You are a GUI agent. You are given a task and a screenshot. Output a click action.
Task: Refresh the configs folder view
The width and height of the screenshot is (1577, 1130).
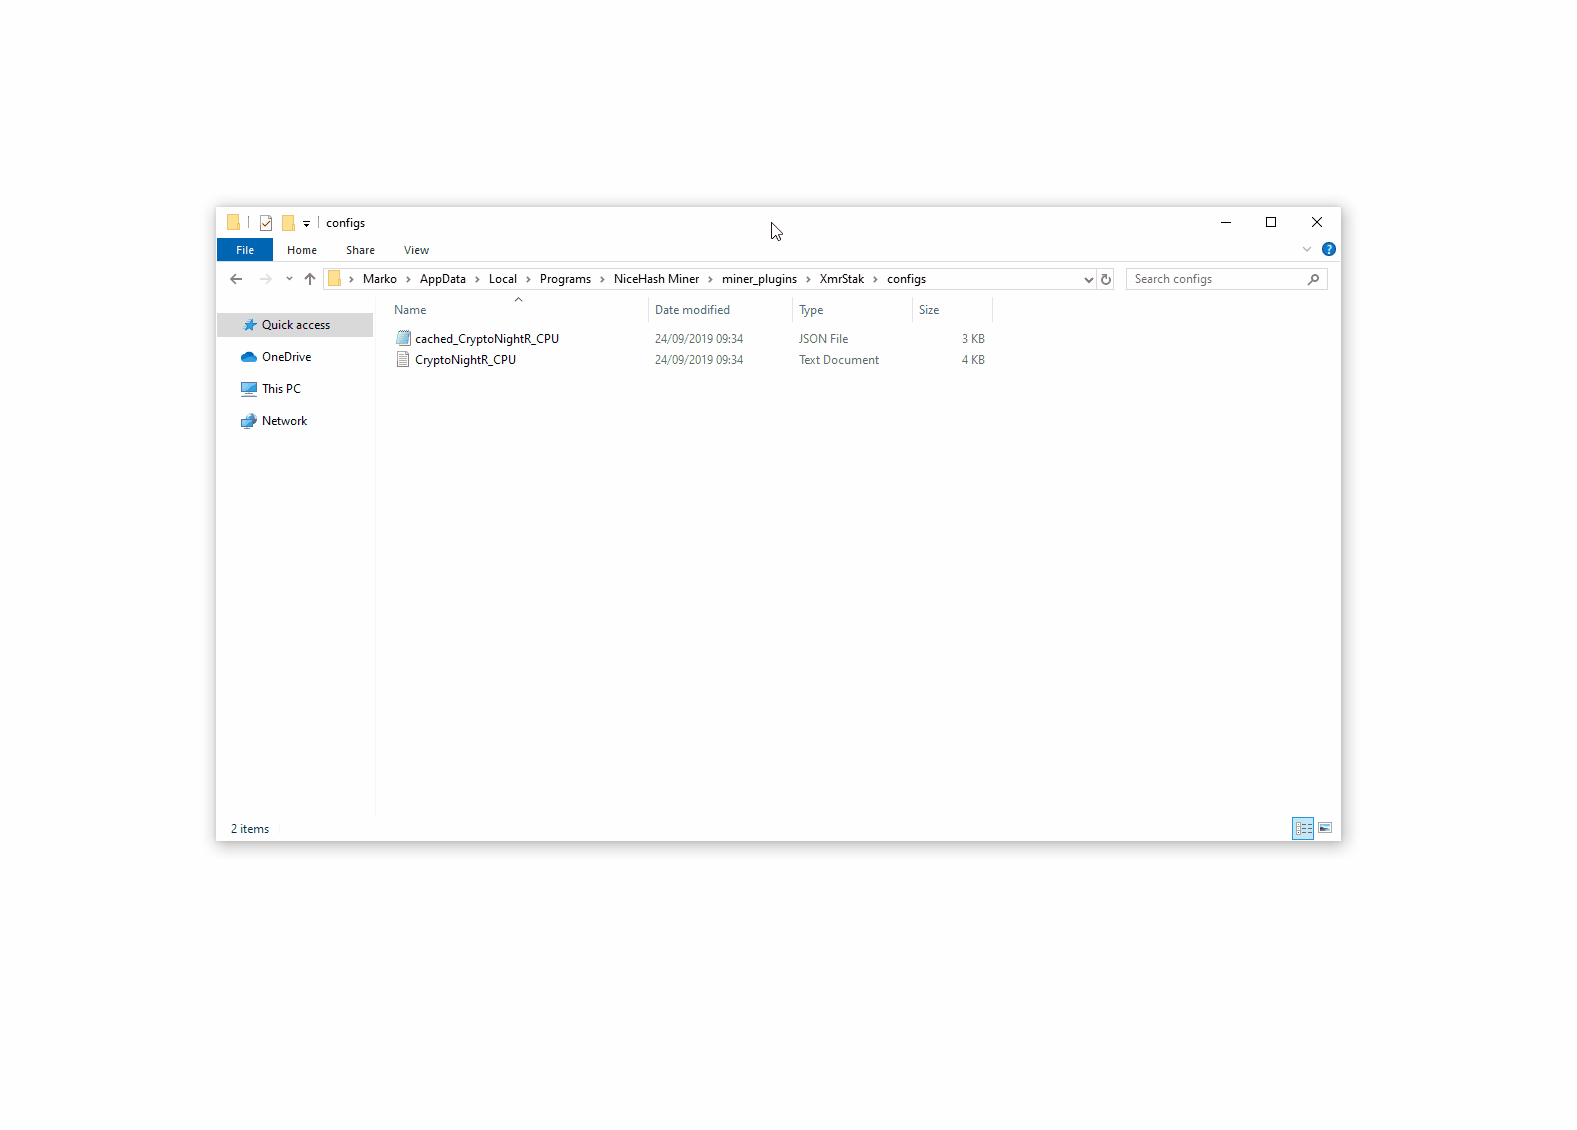(1106, 279)
